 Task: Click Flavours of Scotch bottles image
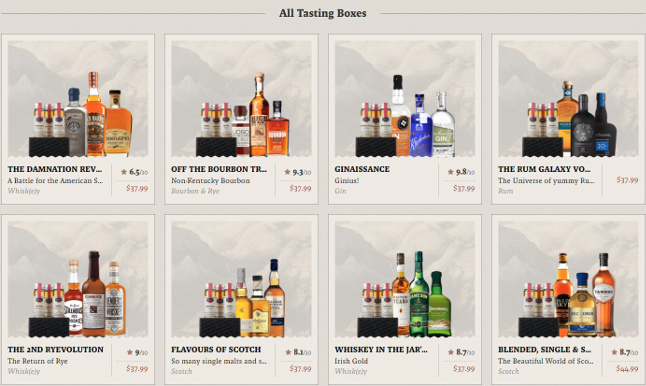pyautogui.click(x=241, y=279)
